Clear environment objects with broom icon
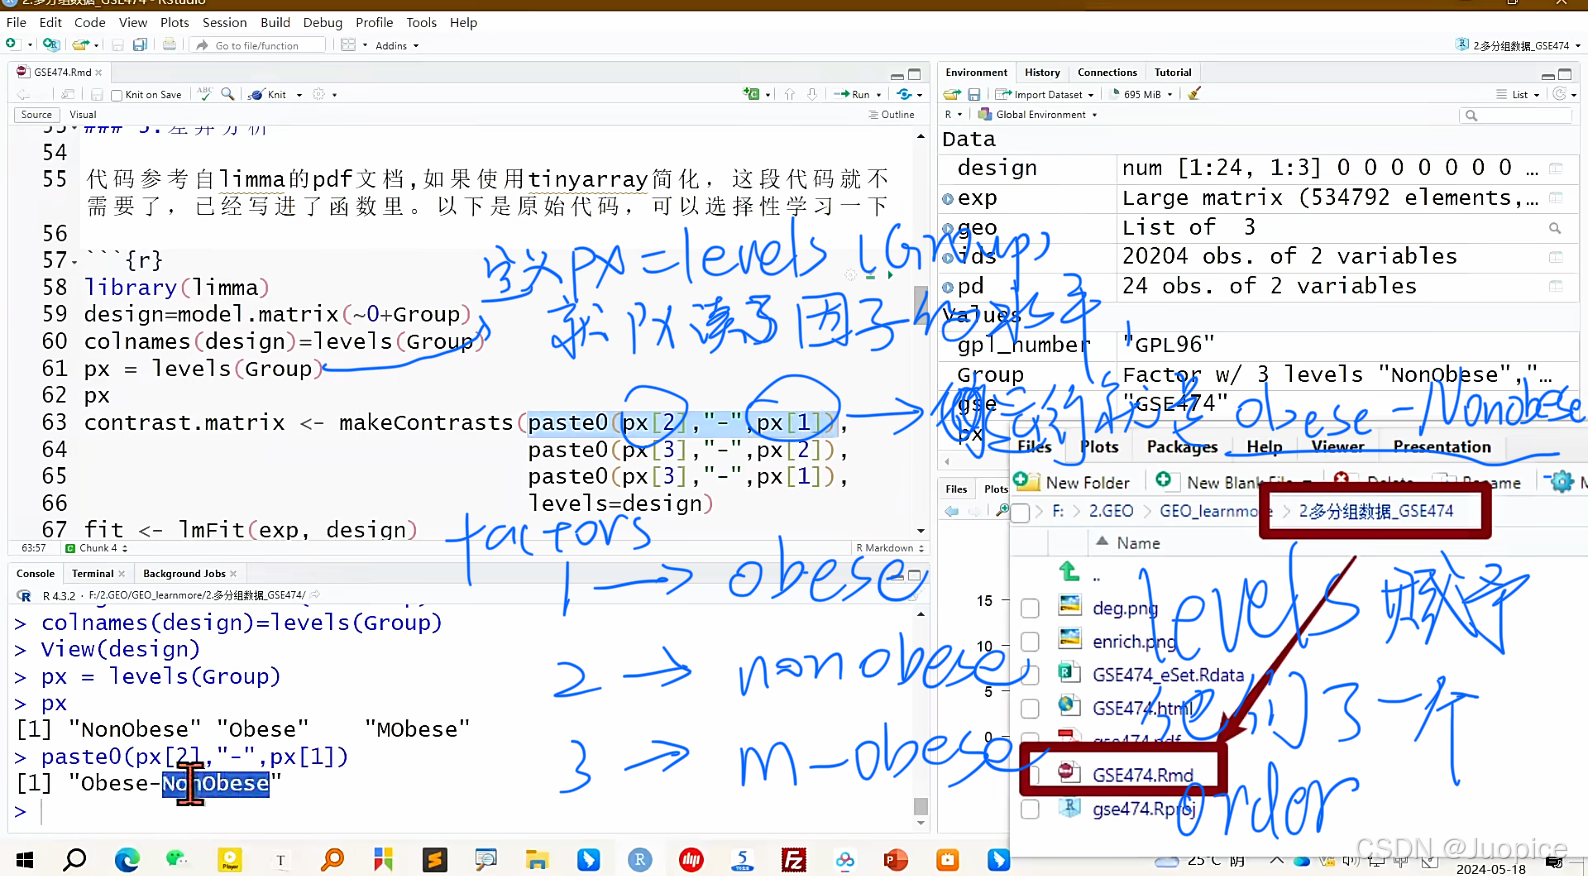Image resolution: width=1588 pixels, height=876 pixels. pyautogui.click(x=1194, y=94)
